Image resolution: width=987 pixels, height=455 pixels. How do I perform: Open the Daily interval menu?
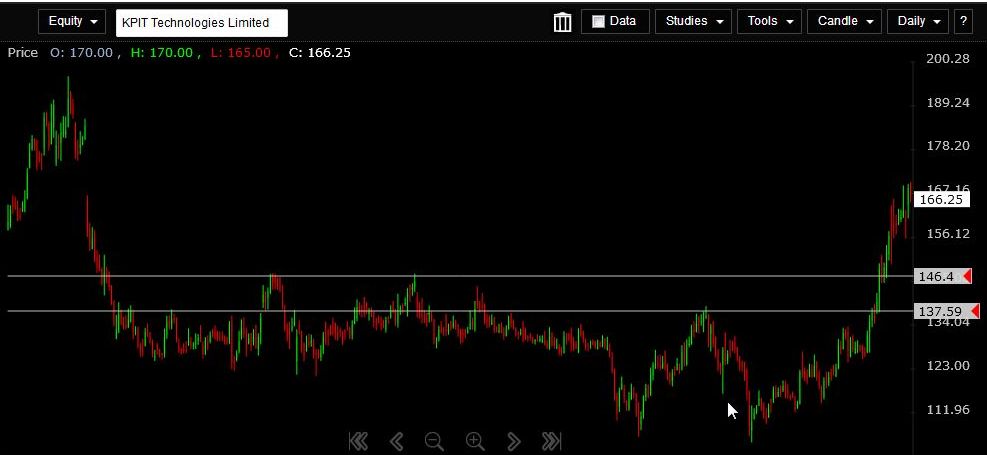pos(918,22)
